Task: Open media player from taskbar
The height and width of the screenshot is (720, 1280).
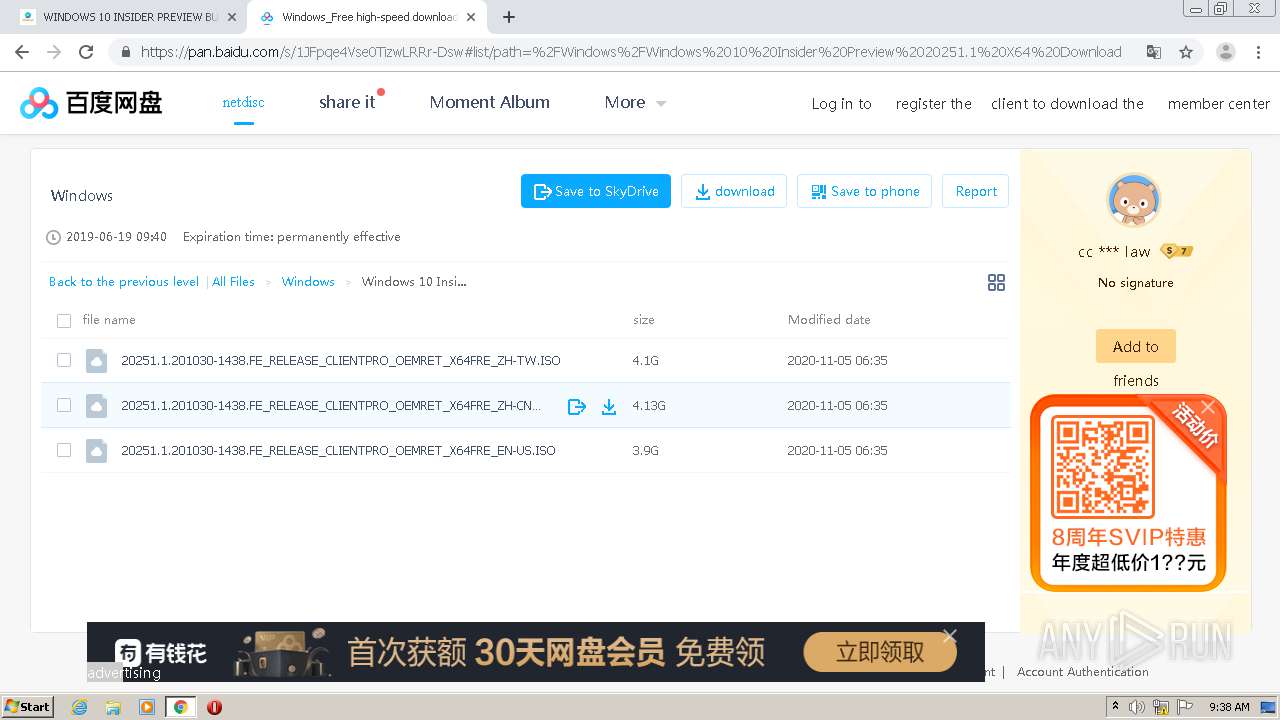Action: coord(147,707)
